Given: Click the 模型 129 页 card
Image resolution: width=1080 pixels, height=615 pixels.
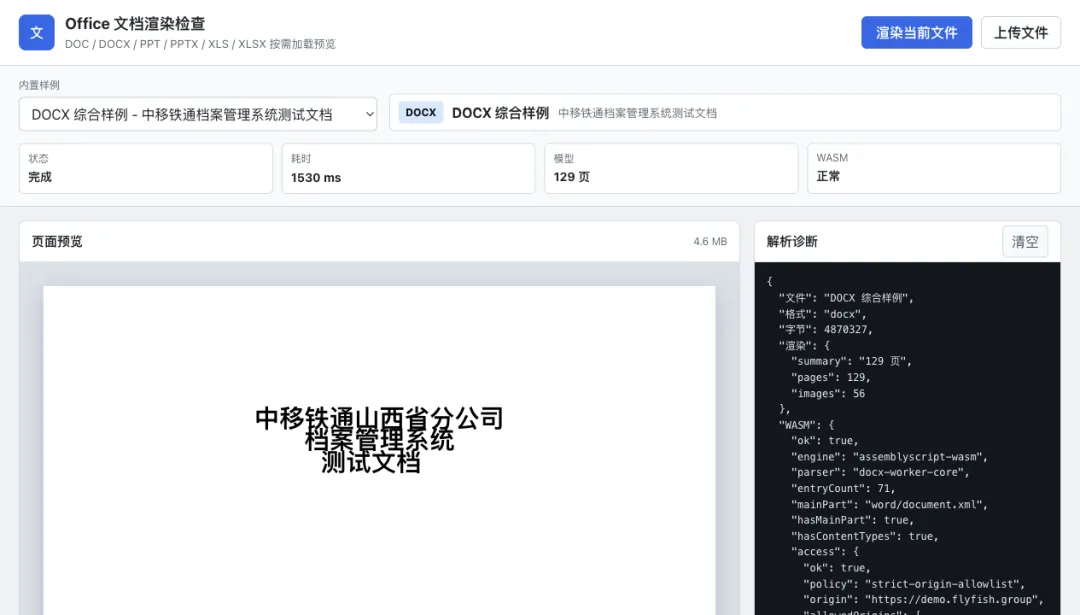Looking at the screenshot, I should tap(671, 168).
